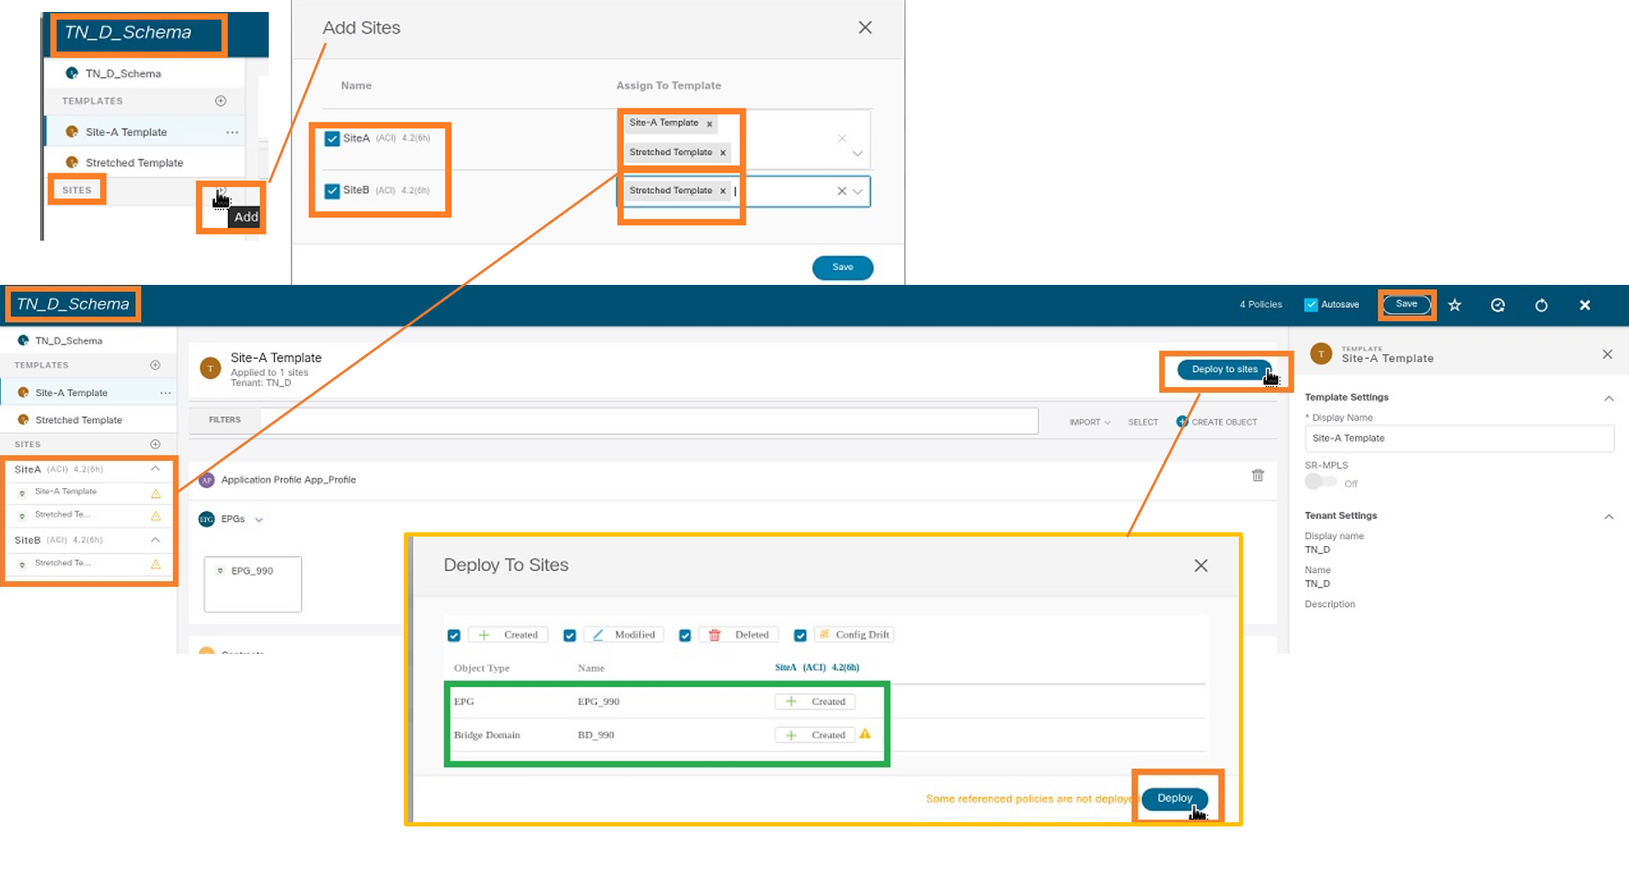This screenshot has width=1629, height=887.
Task: Clear SiteB template selection with X
Action: pyautogui.click(x=841, y=191)
